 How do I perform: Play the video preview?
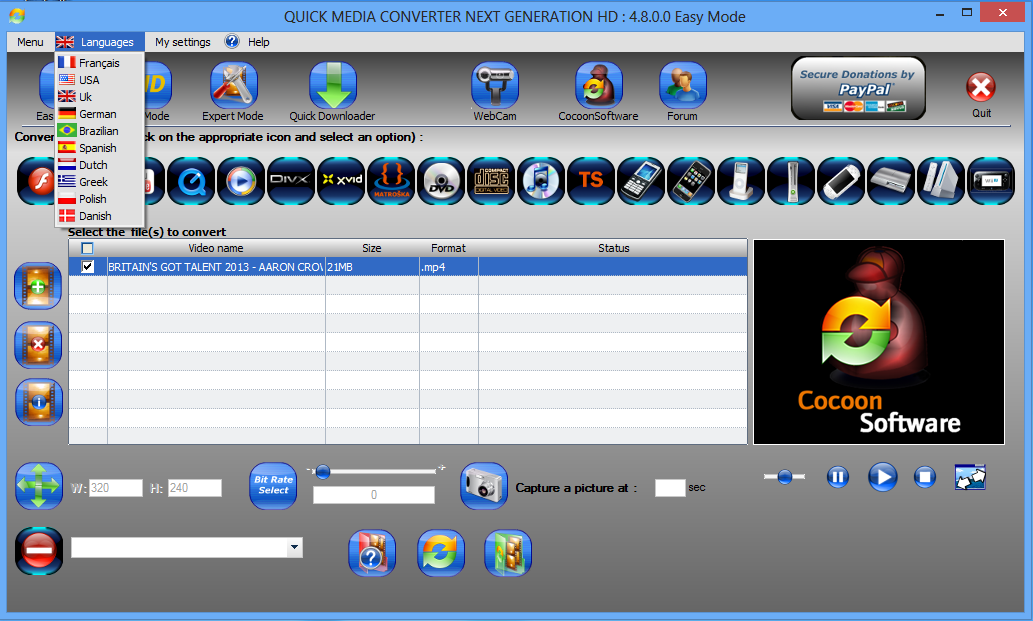[882, 477]
